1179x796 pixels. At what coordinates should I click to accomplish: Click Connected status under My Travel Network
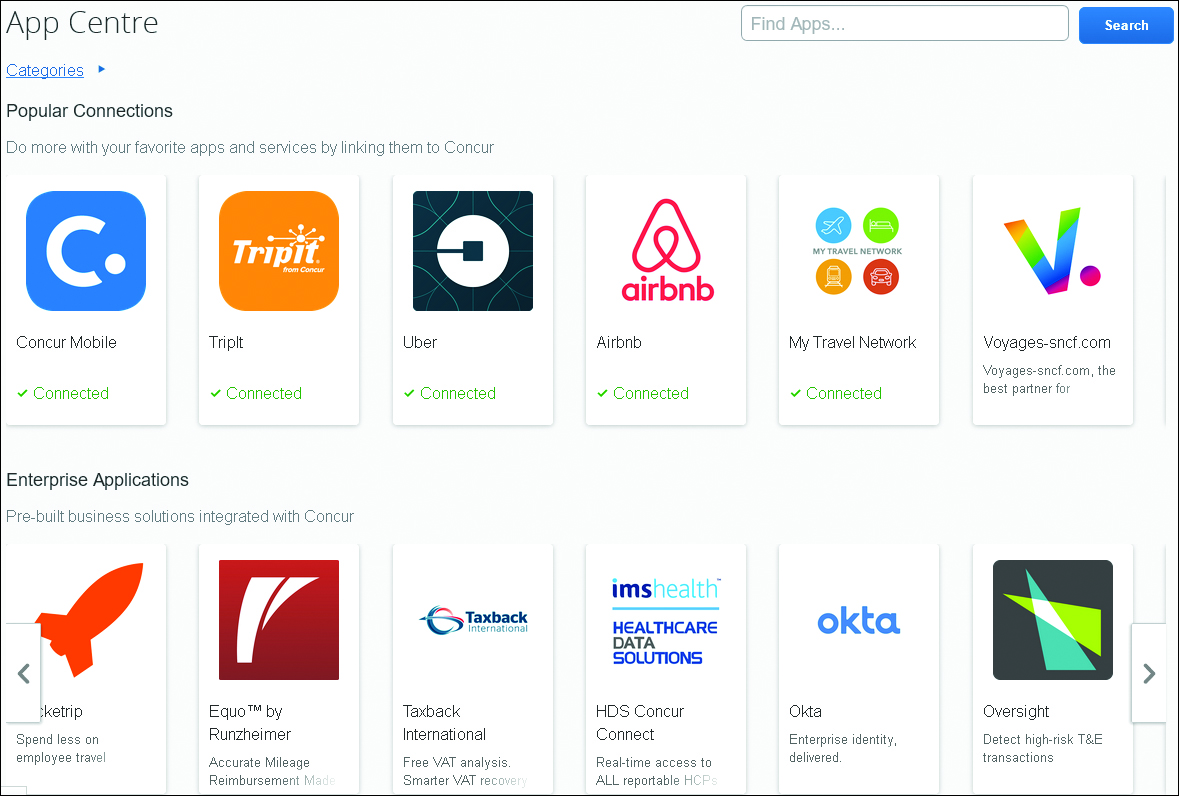836,393
